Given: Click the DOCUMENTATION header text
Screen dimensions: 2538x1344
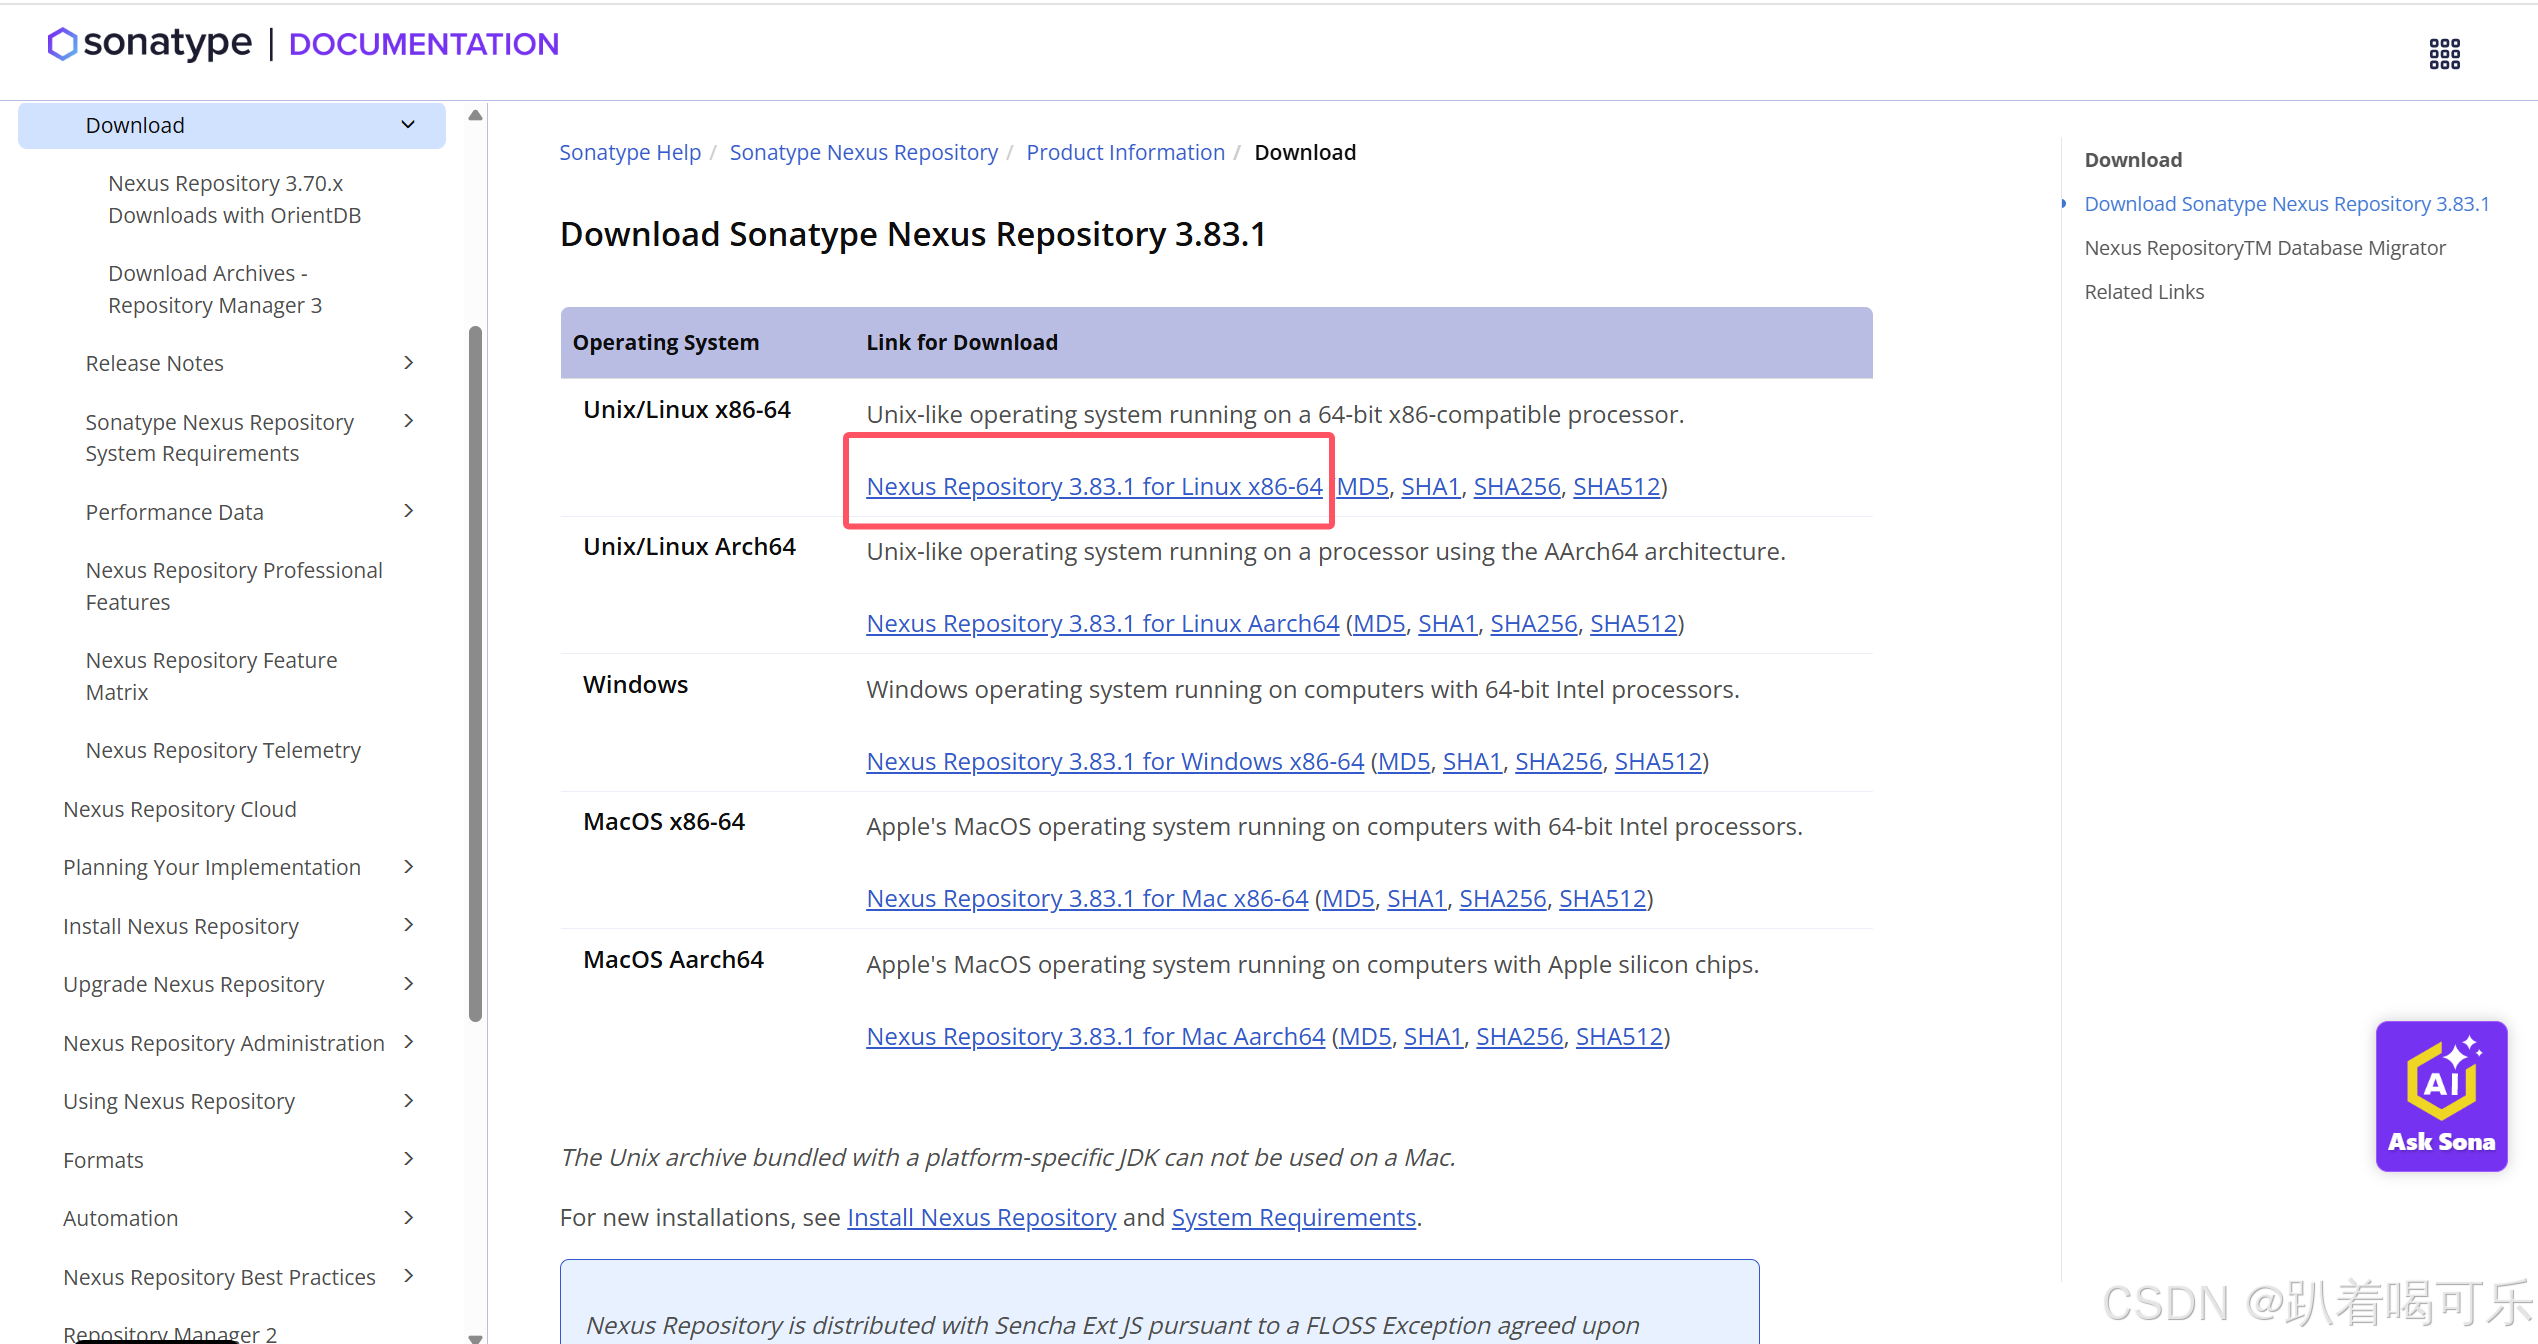Looking at the screenshot, I should pyautogui.click(x=423, y=44).
